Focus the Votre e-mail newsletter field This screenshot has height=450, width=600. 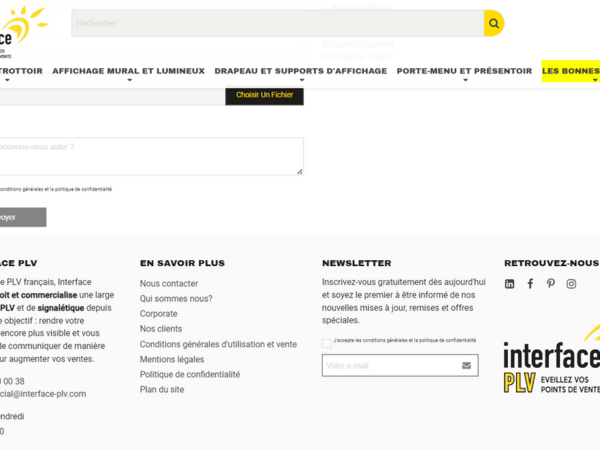[390, 366]
